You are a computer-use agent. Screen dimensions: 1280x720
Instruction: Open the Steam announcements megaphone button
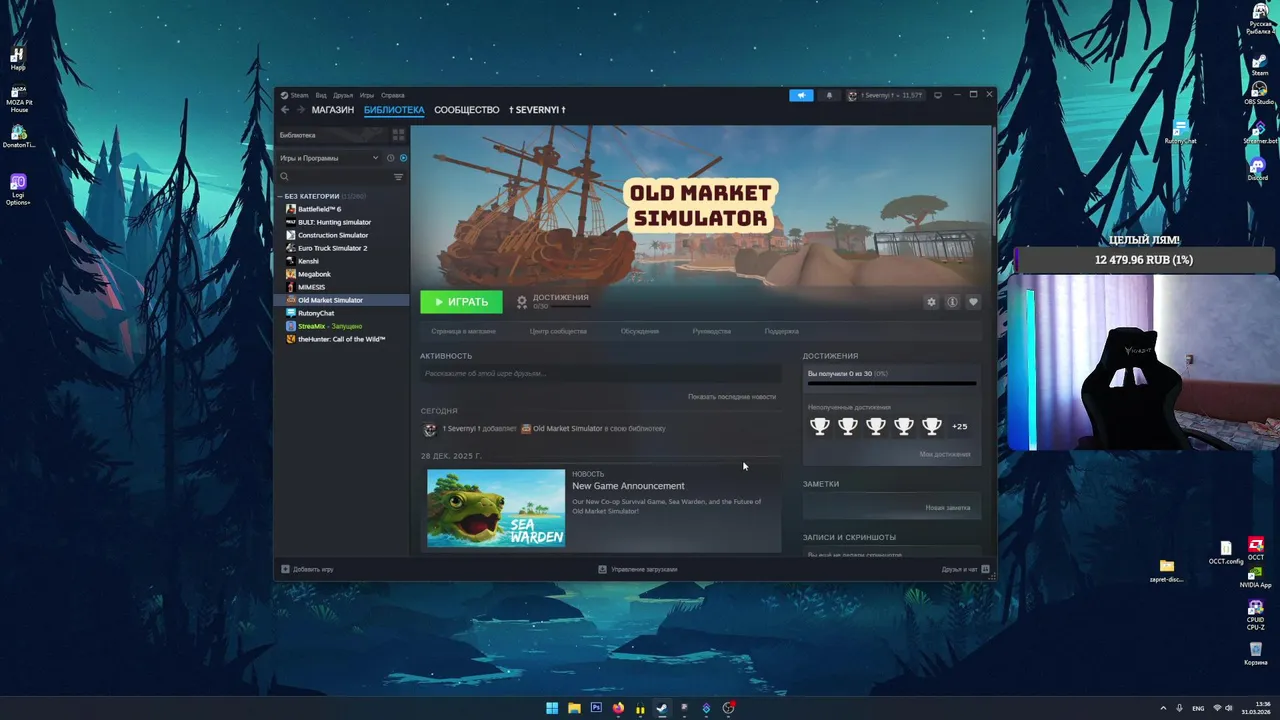(801, 95)
